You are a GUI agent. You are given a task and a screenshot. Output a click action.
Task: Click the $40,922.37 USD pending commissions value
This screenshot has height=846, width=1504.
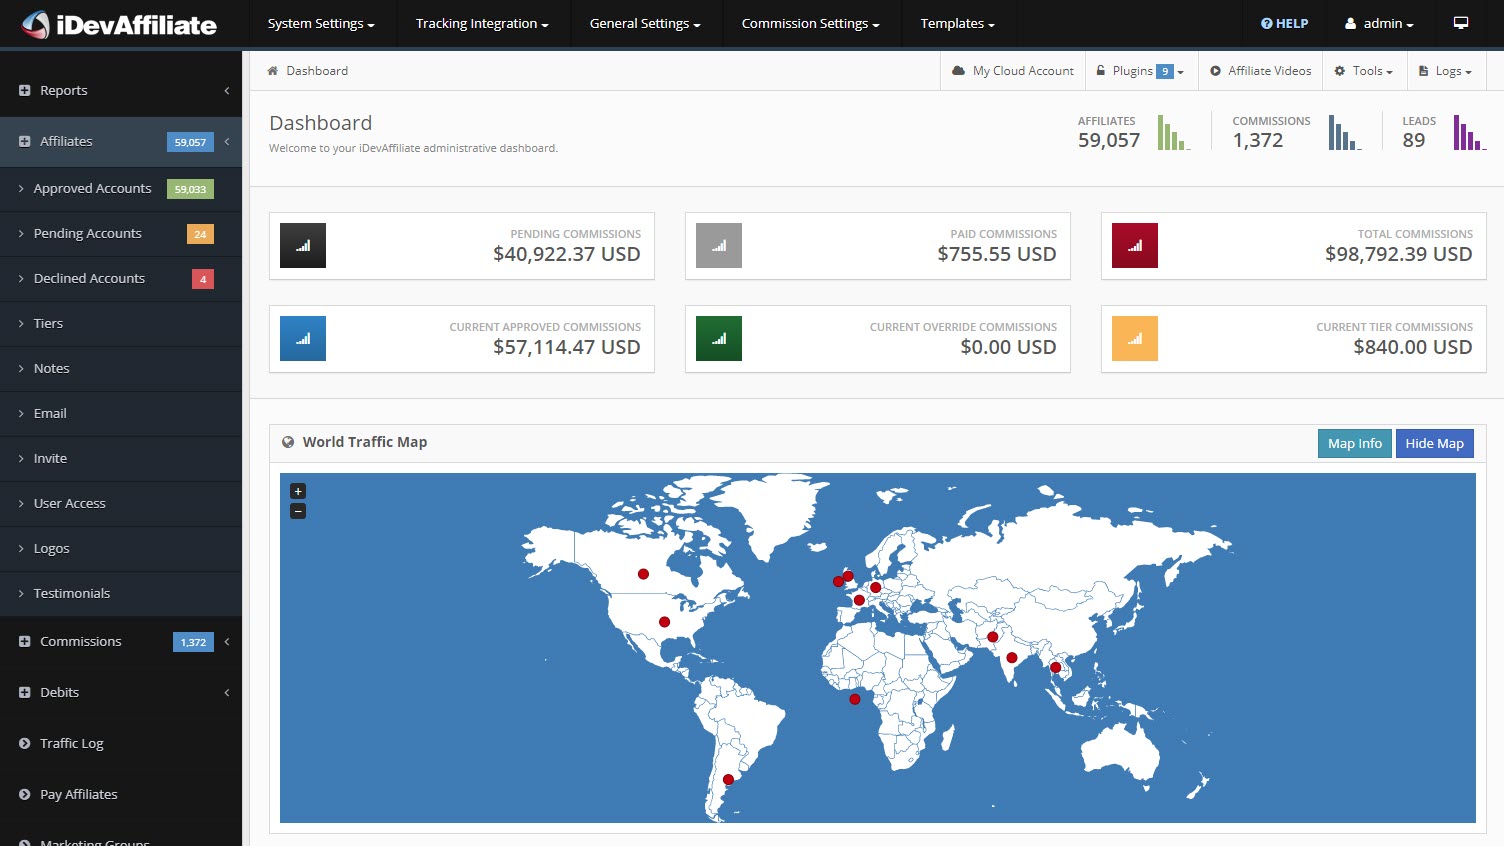(x=567, y=254)
